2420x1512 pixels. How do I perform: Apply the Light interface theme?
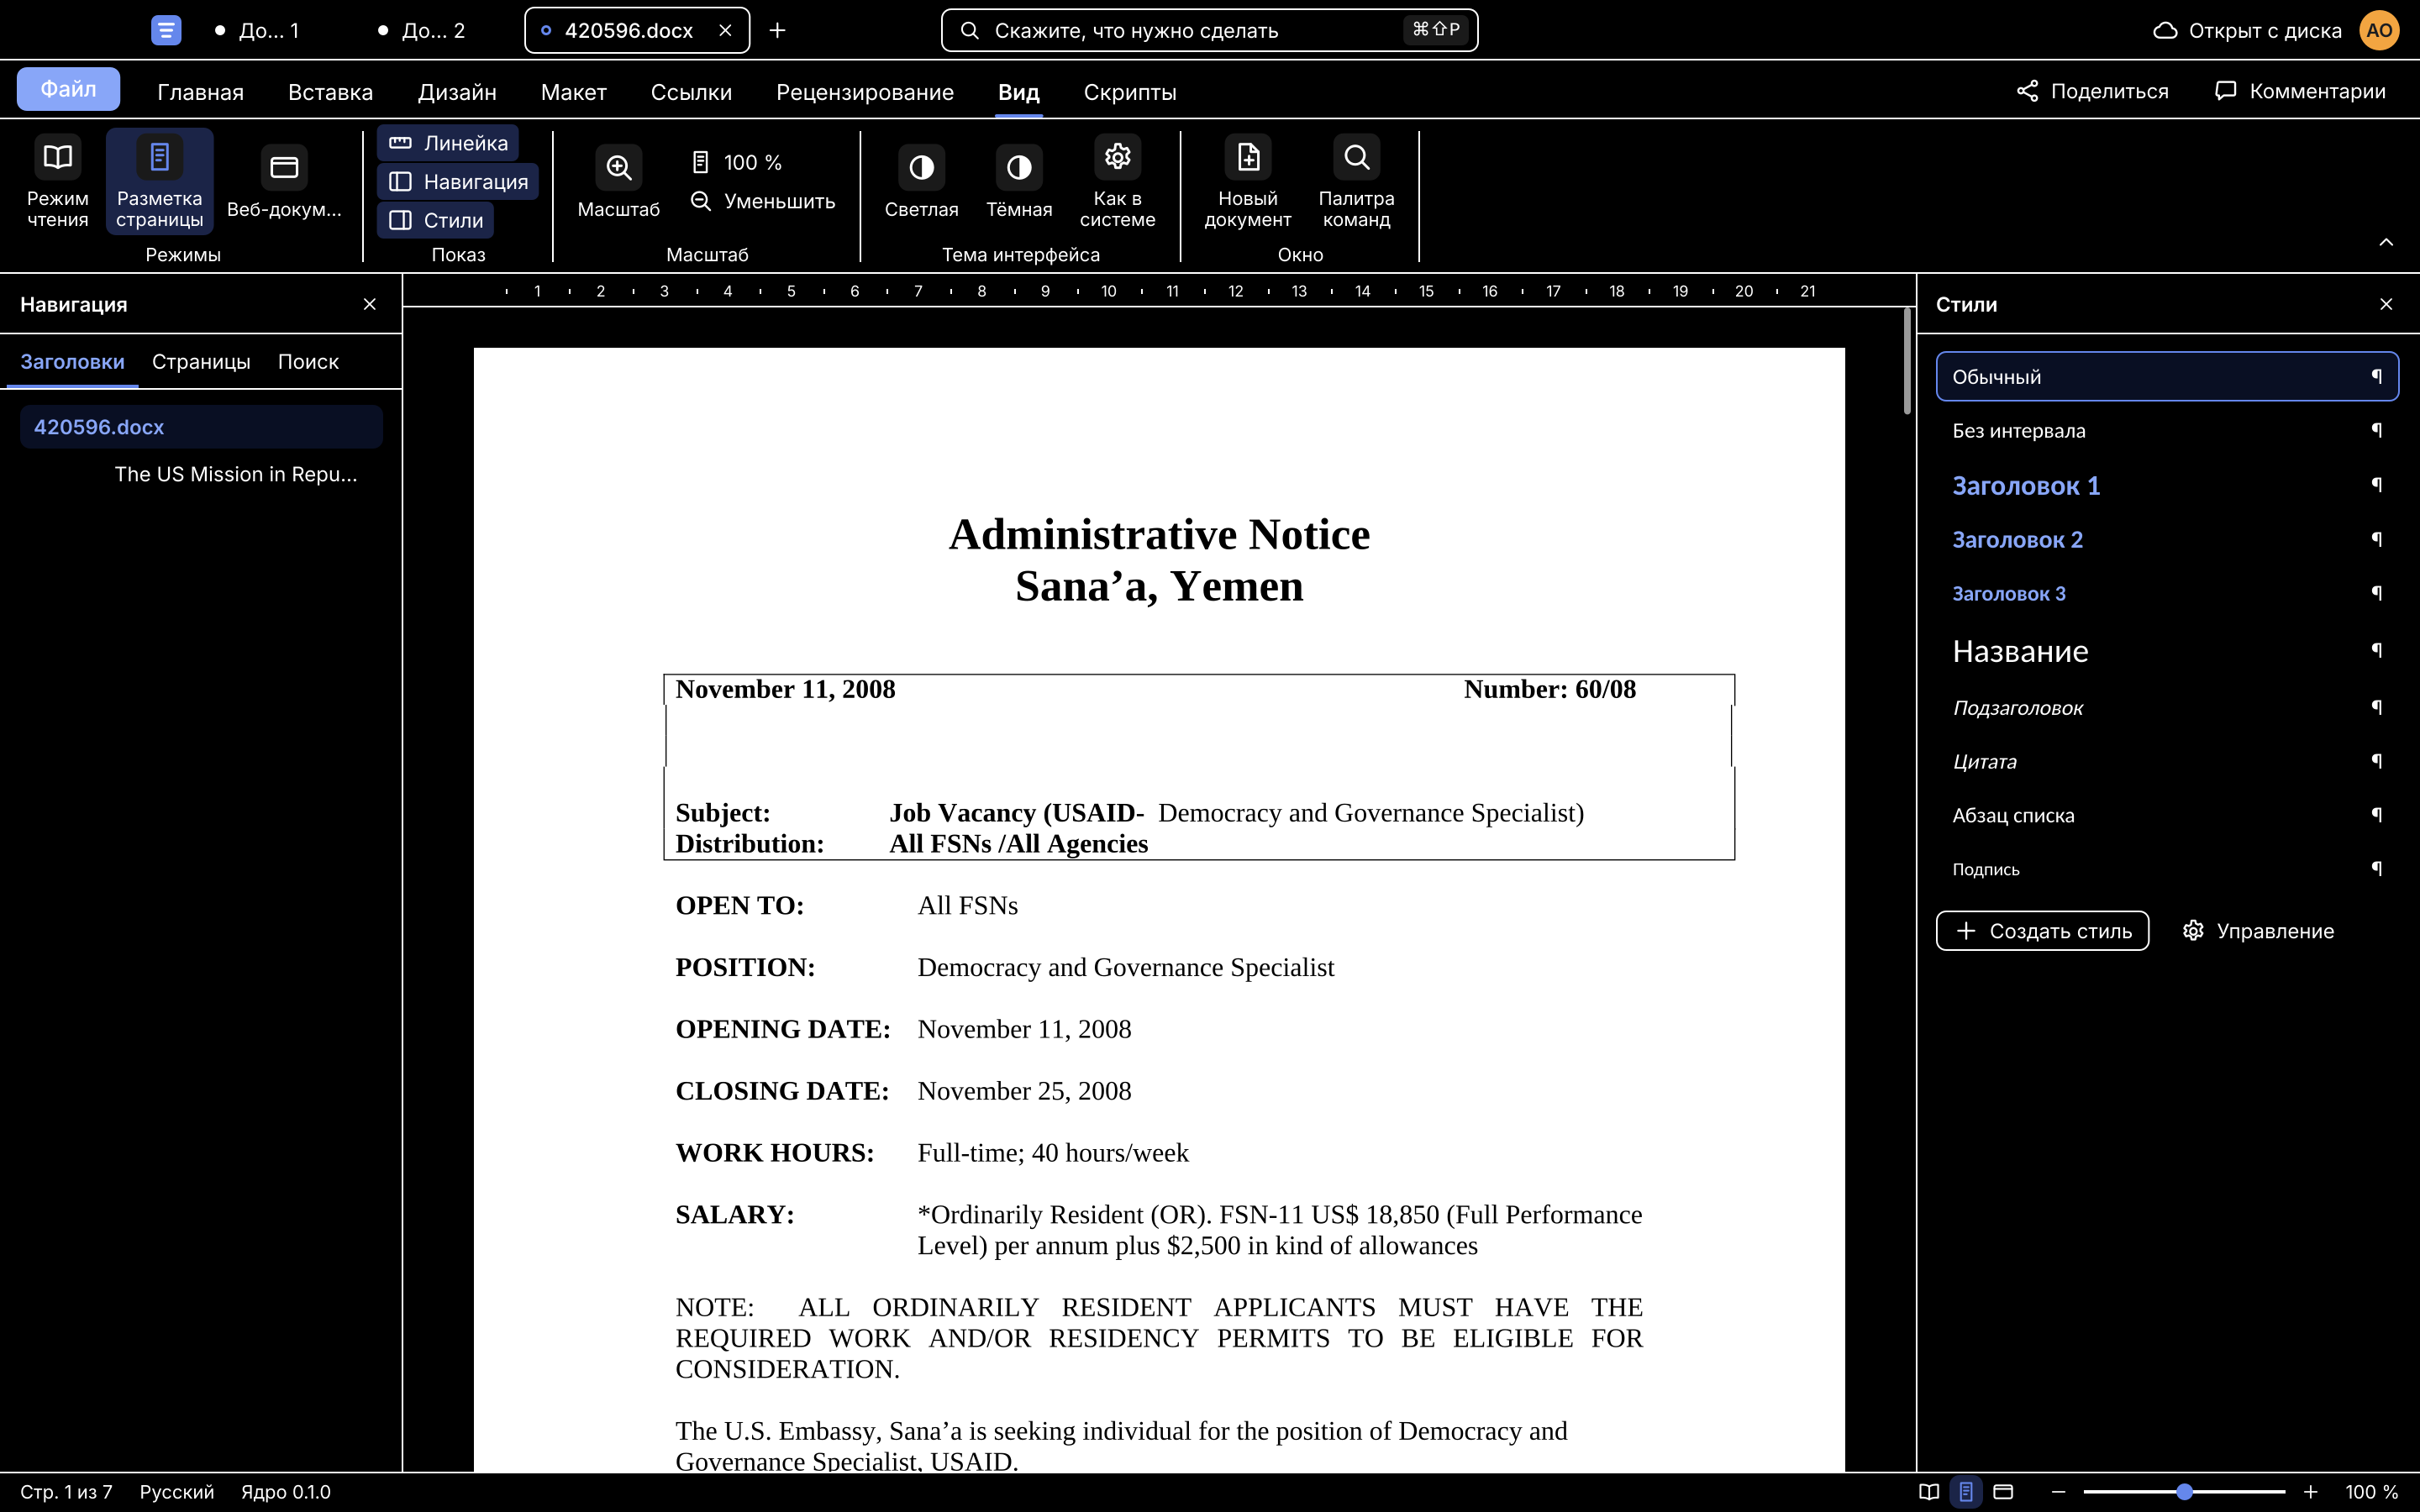(x=921, y=181)
